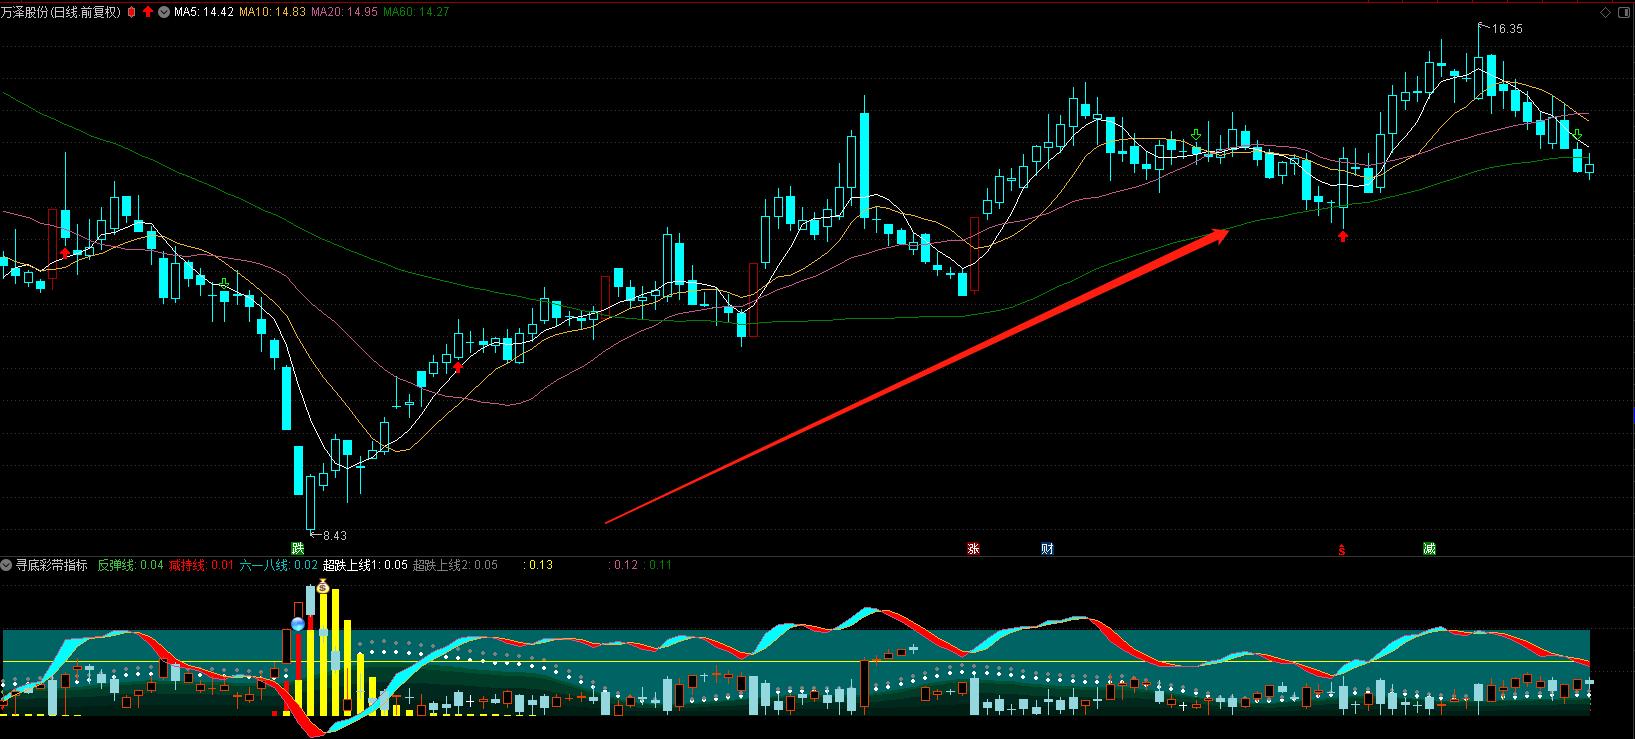1635x739 pixels.
Task: Click the 反弹线: 0.04 value
Action: click(x=130, y=565)
